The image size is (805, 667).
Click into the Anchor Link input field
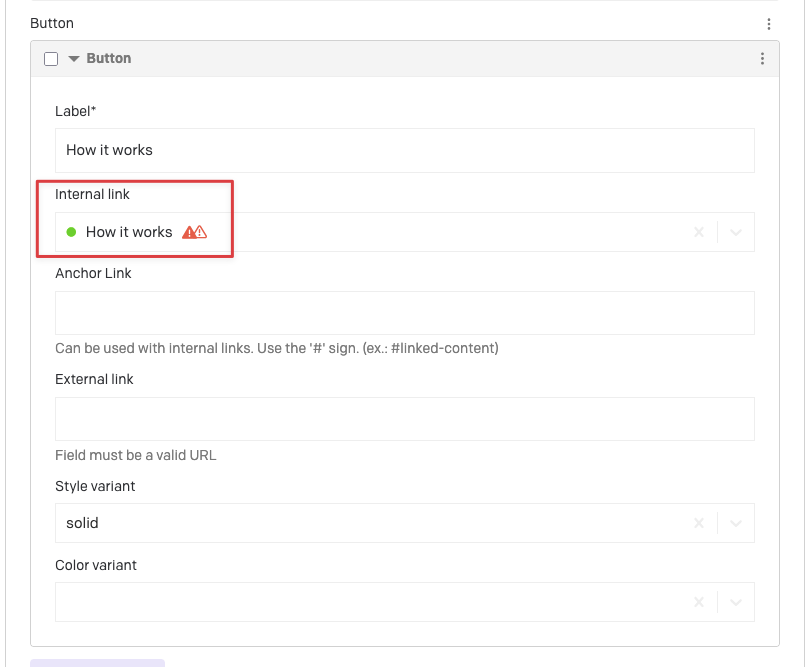(x=404, y=313)
